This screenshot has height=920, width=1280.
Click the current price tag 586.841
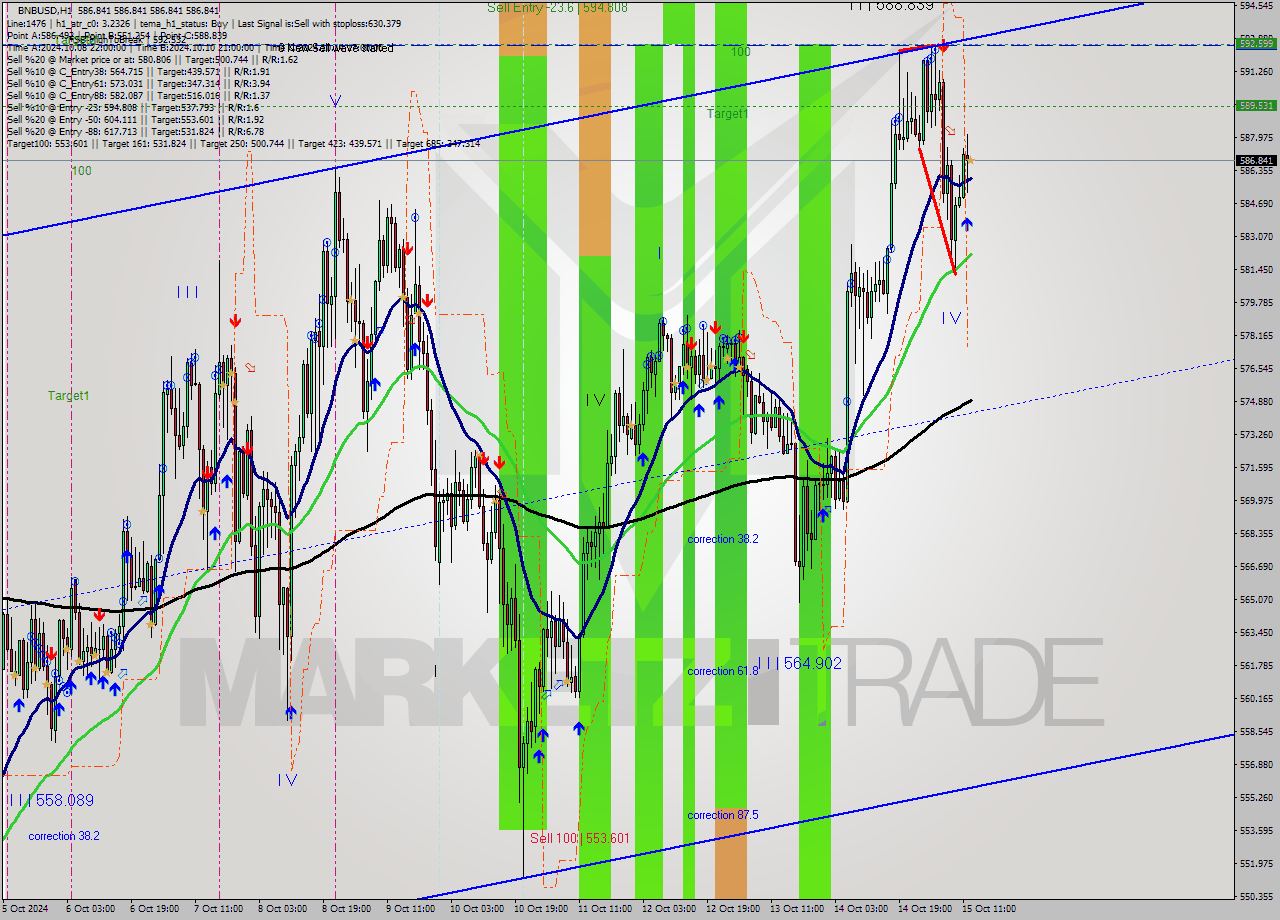(x=1256, y=160)
